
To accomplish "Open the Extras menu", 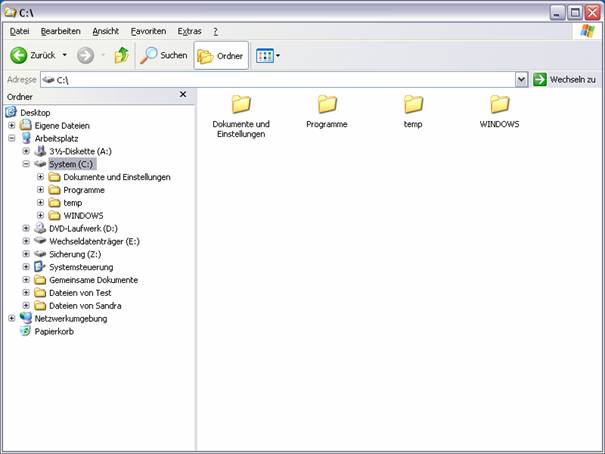I will [x=189, y=31].
